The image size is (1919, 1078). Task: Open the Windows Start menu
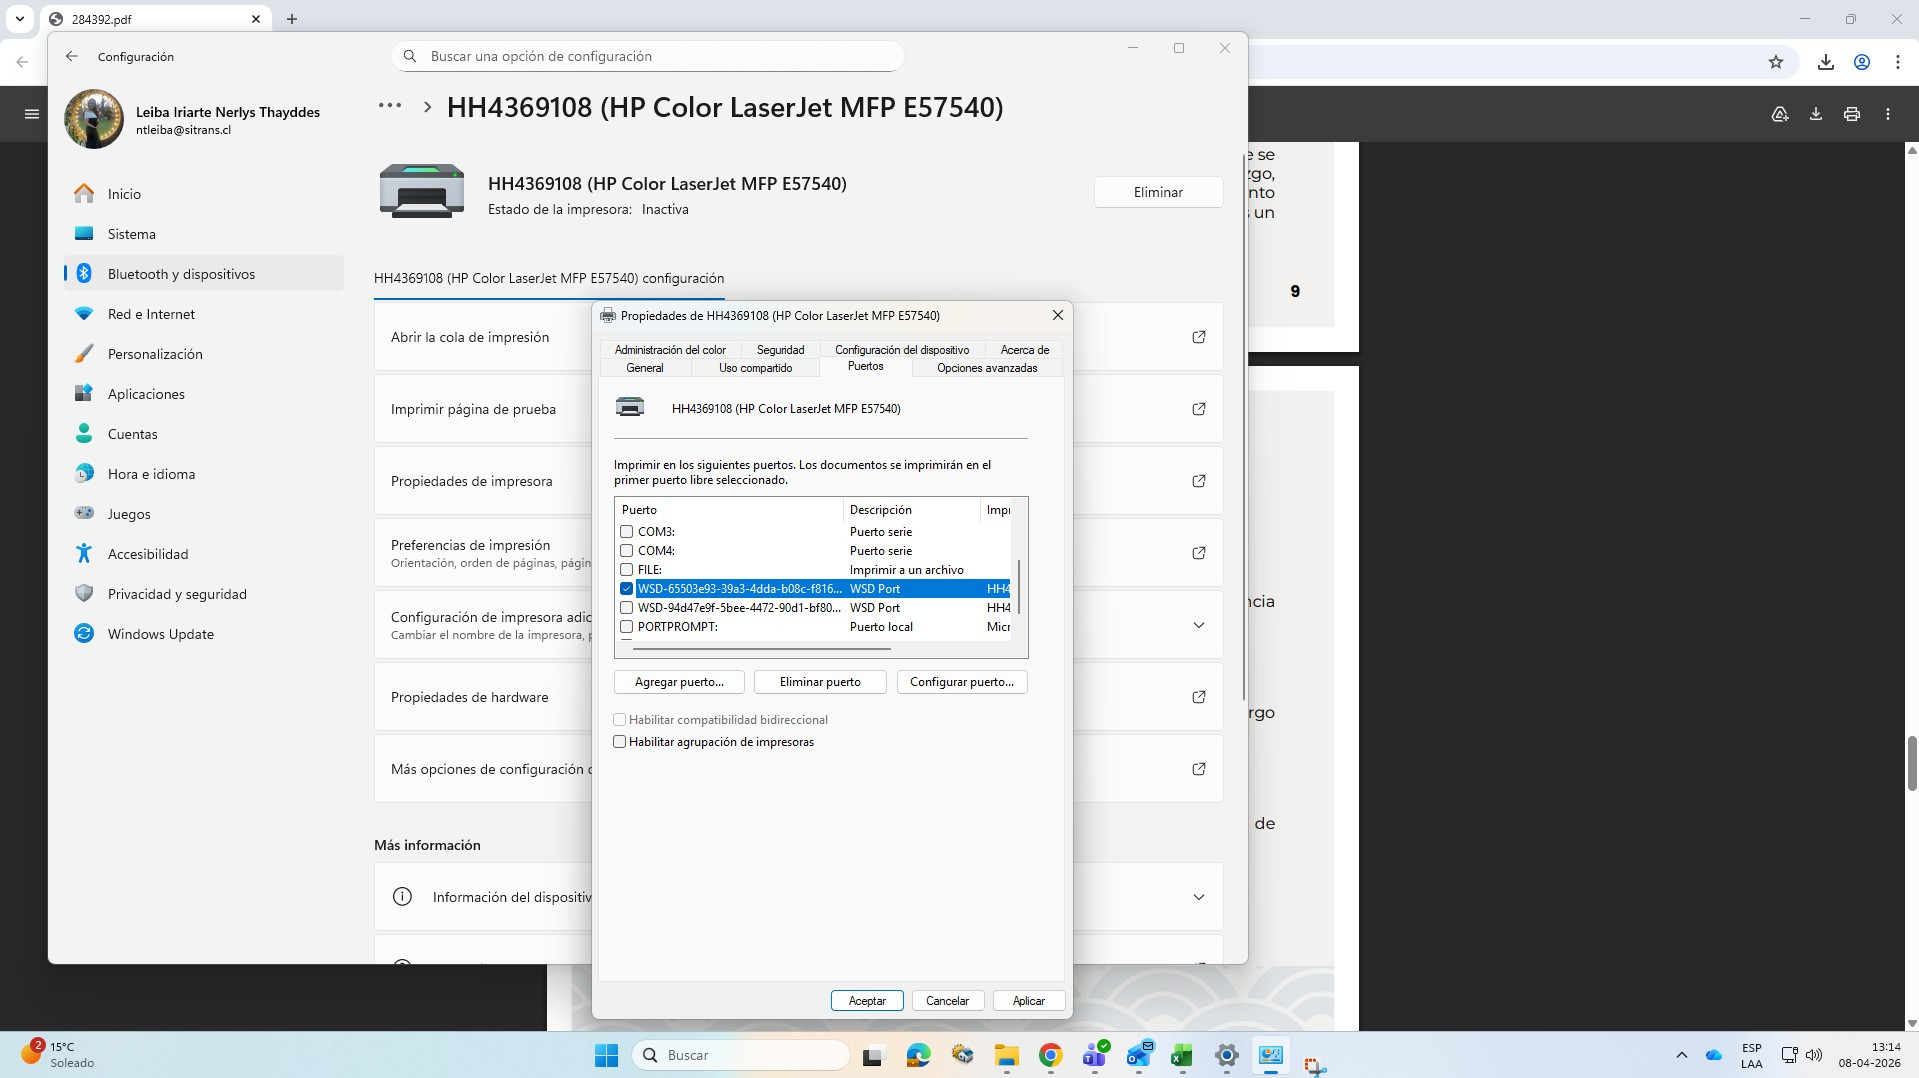tap(607, 1055)
